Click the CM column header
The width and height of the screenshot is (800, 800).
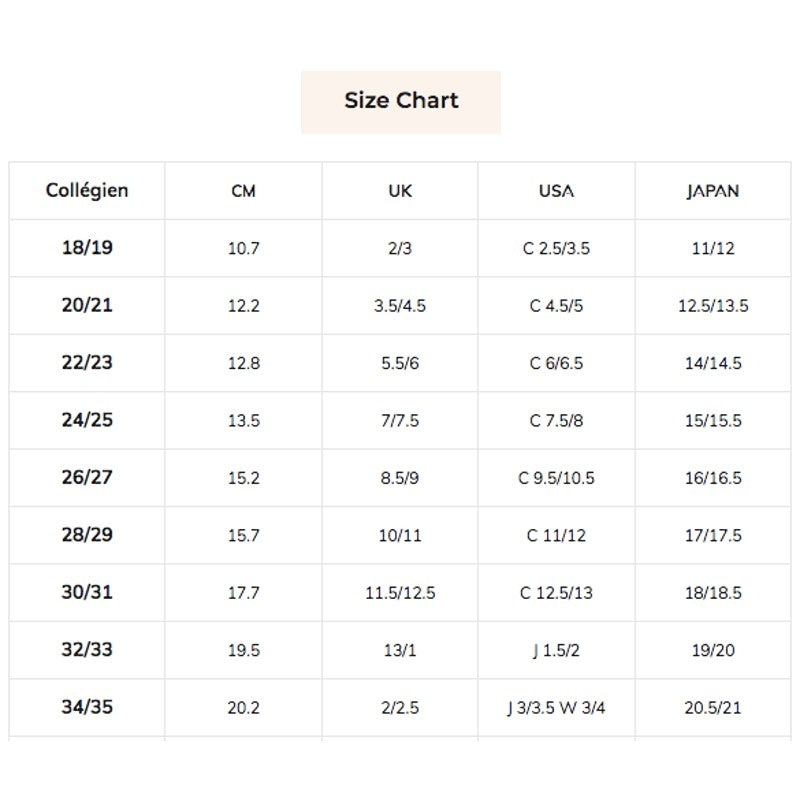coord(243,191)
